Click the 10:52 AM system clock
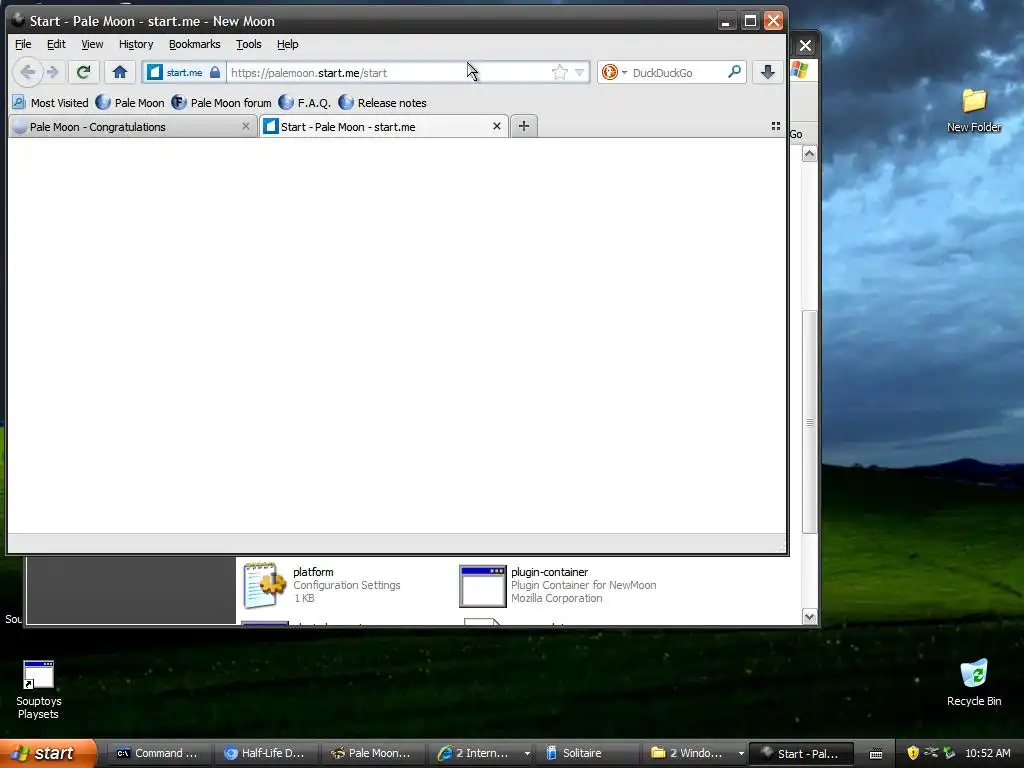This screenshot has width=1024, height=768. pos(987,753)
